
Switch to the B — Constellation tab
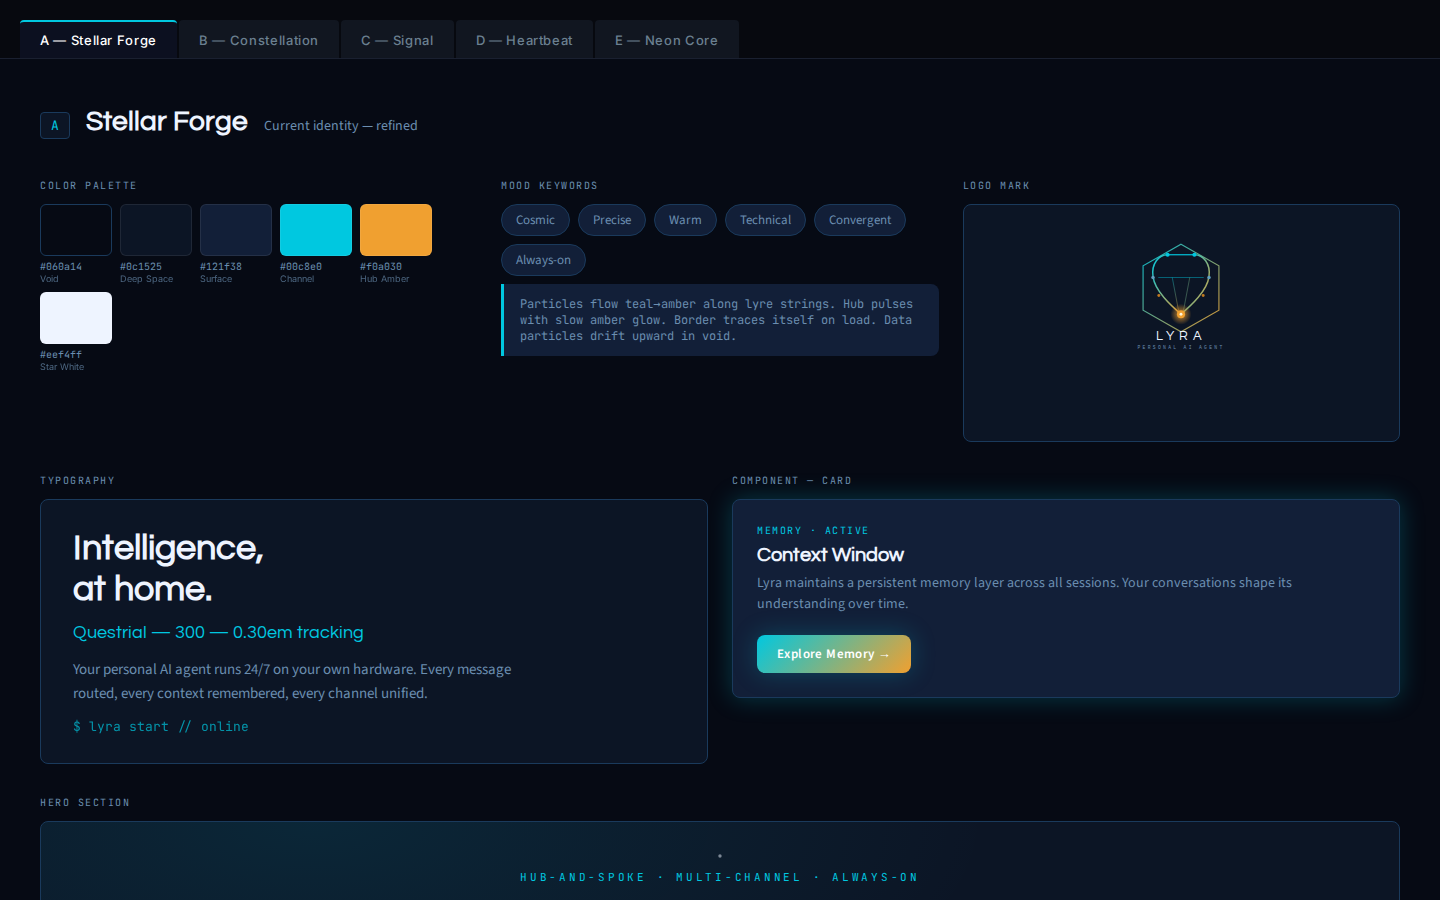258,41
